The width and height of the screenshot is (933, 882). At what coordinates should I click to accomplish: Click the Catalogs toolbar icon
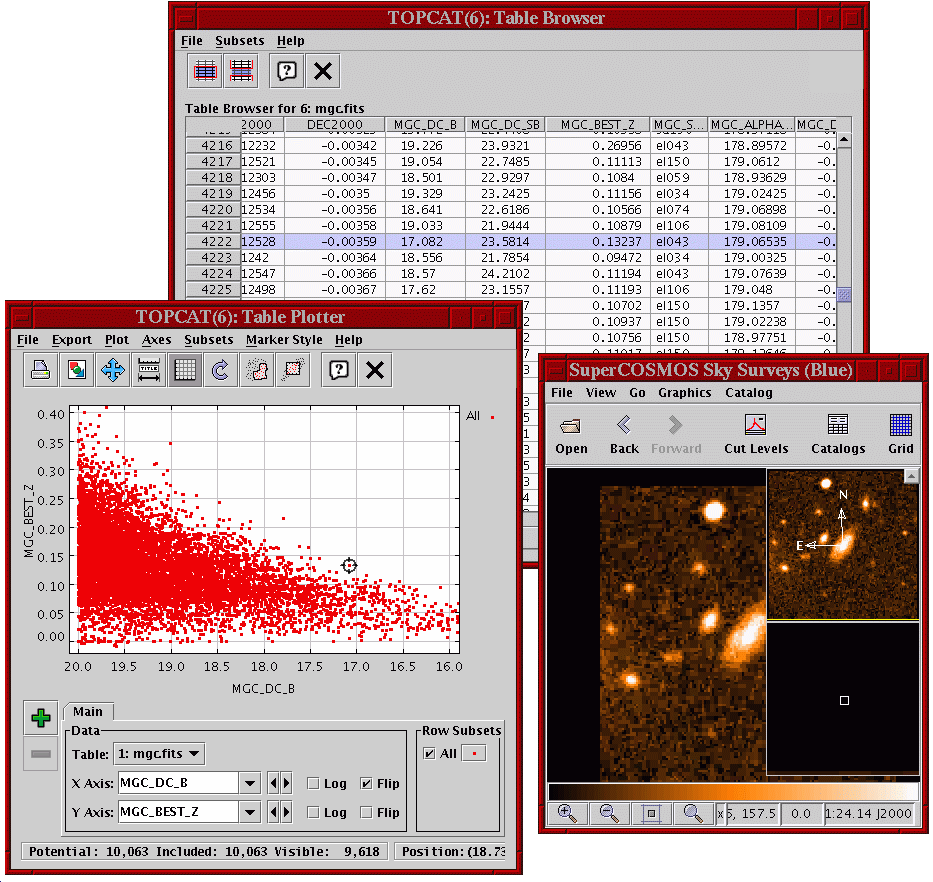tap(837, 435)
